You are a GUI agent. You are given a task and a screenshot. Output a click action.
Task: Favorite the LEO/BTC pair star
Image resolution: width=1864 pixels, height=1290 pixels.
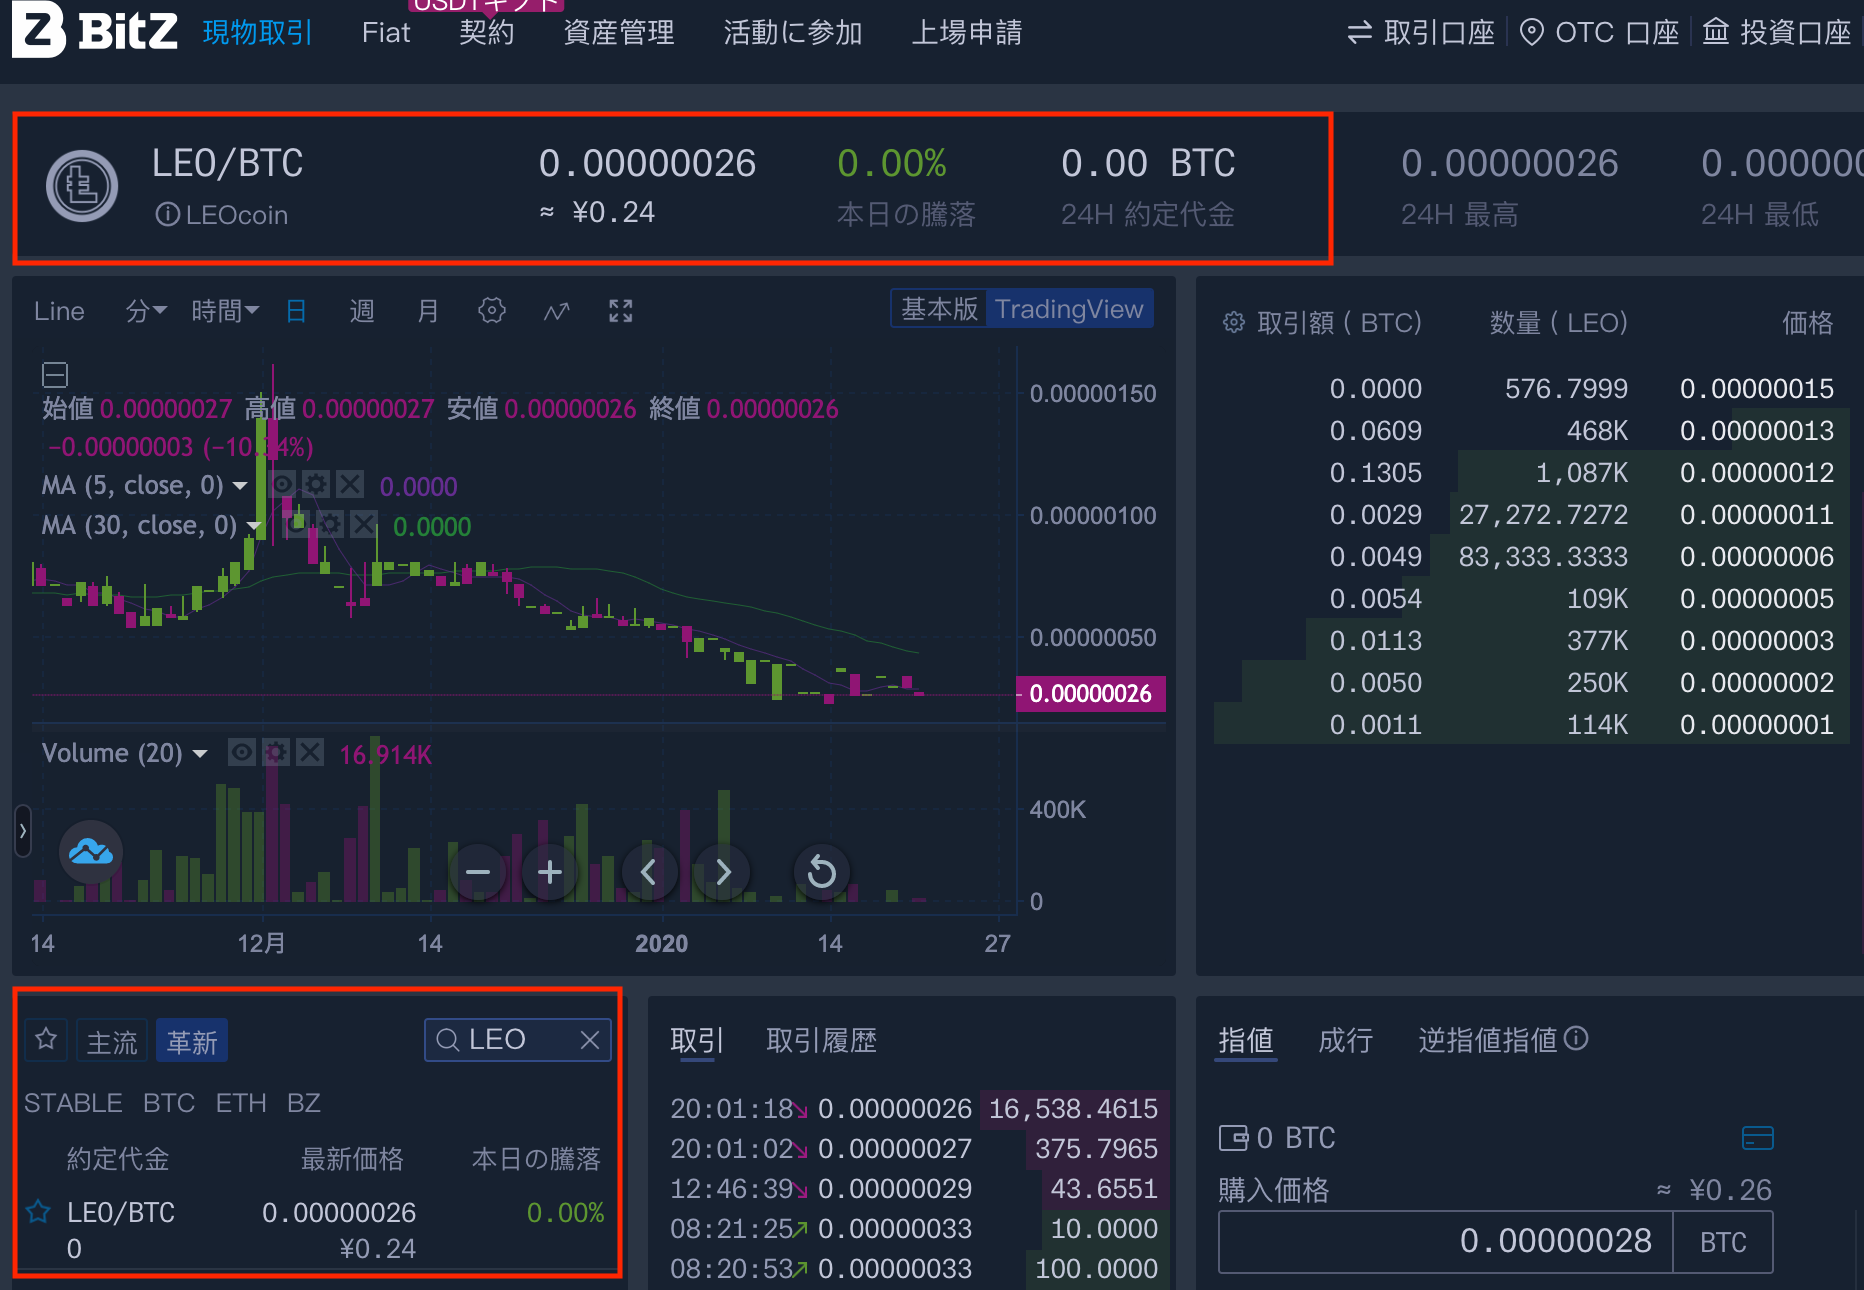point(38,1212)
